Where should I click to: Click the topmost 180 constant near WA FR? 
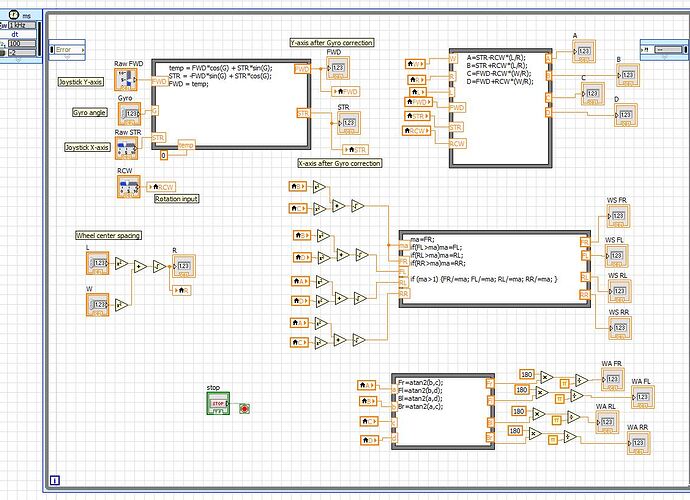(x=526, y=375)
